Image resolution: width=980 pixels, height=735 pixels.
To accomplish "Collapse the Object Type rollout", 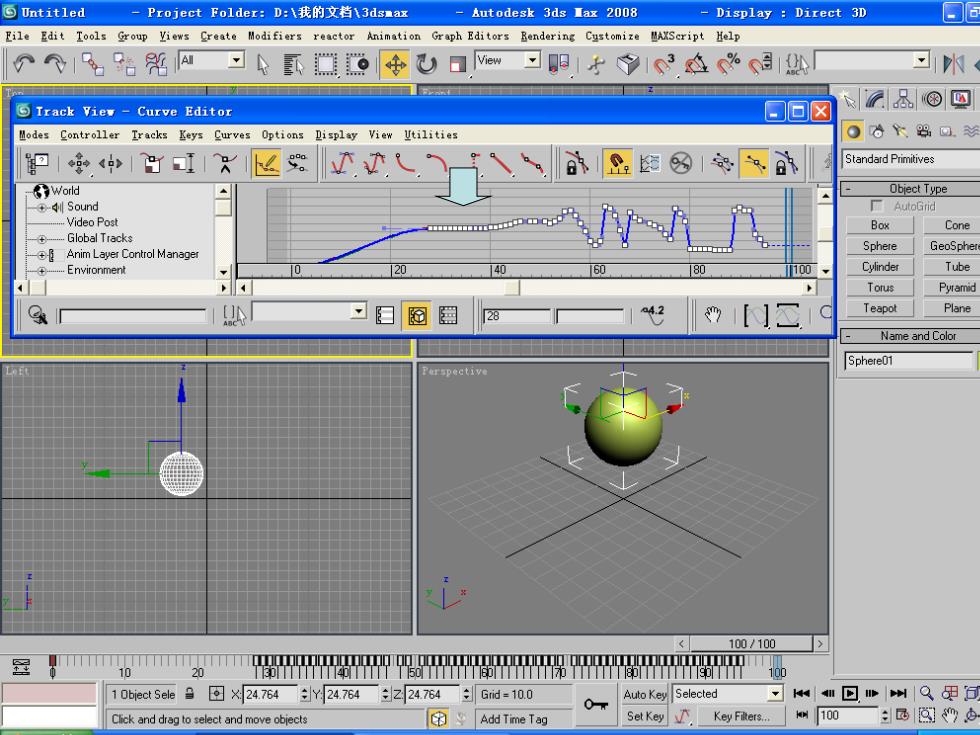I will point(910,189).
